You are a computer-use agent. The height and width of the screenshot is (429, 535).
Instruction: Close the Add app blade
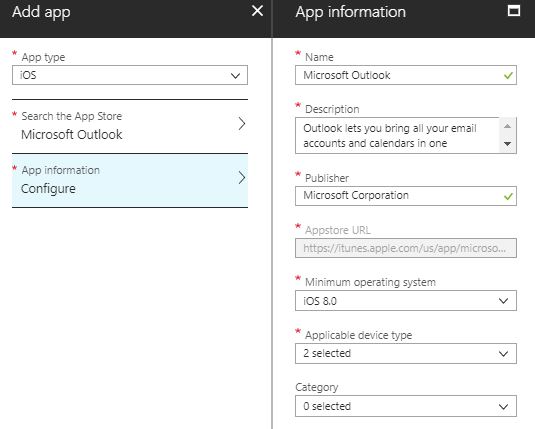coord(257,11)
